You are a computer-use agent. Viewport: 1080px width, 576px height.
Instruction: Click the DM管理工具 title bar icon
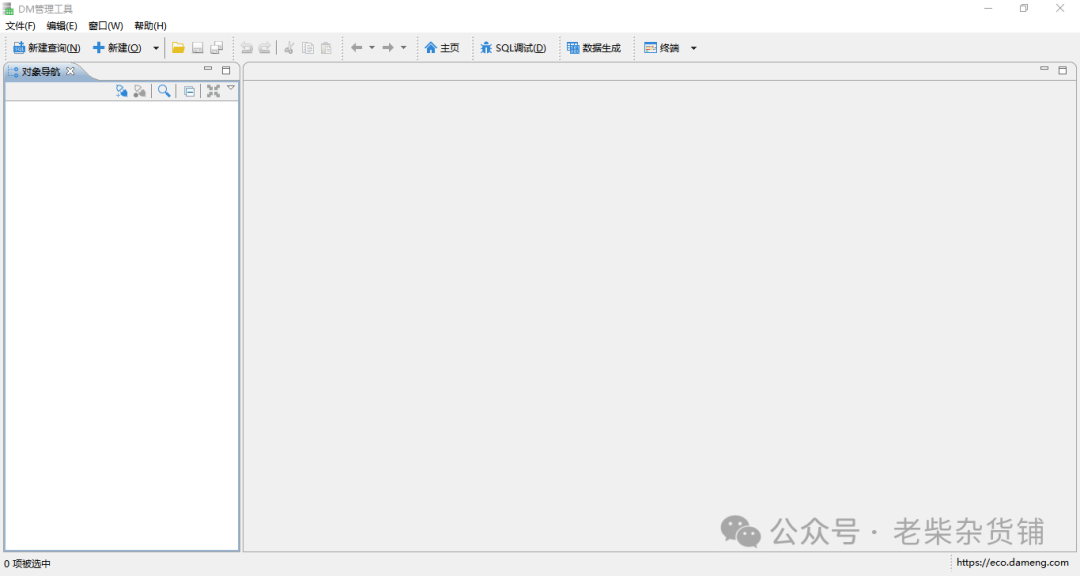click(x=8, y=9)
